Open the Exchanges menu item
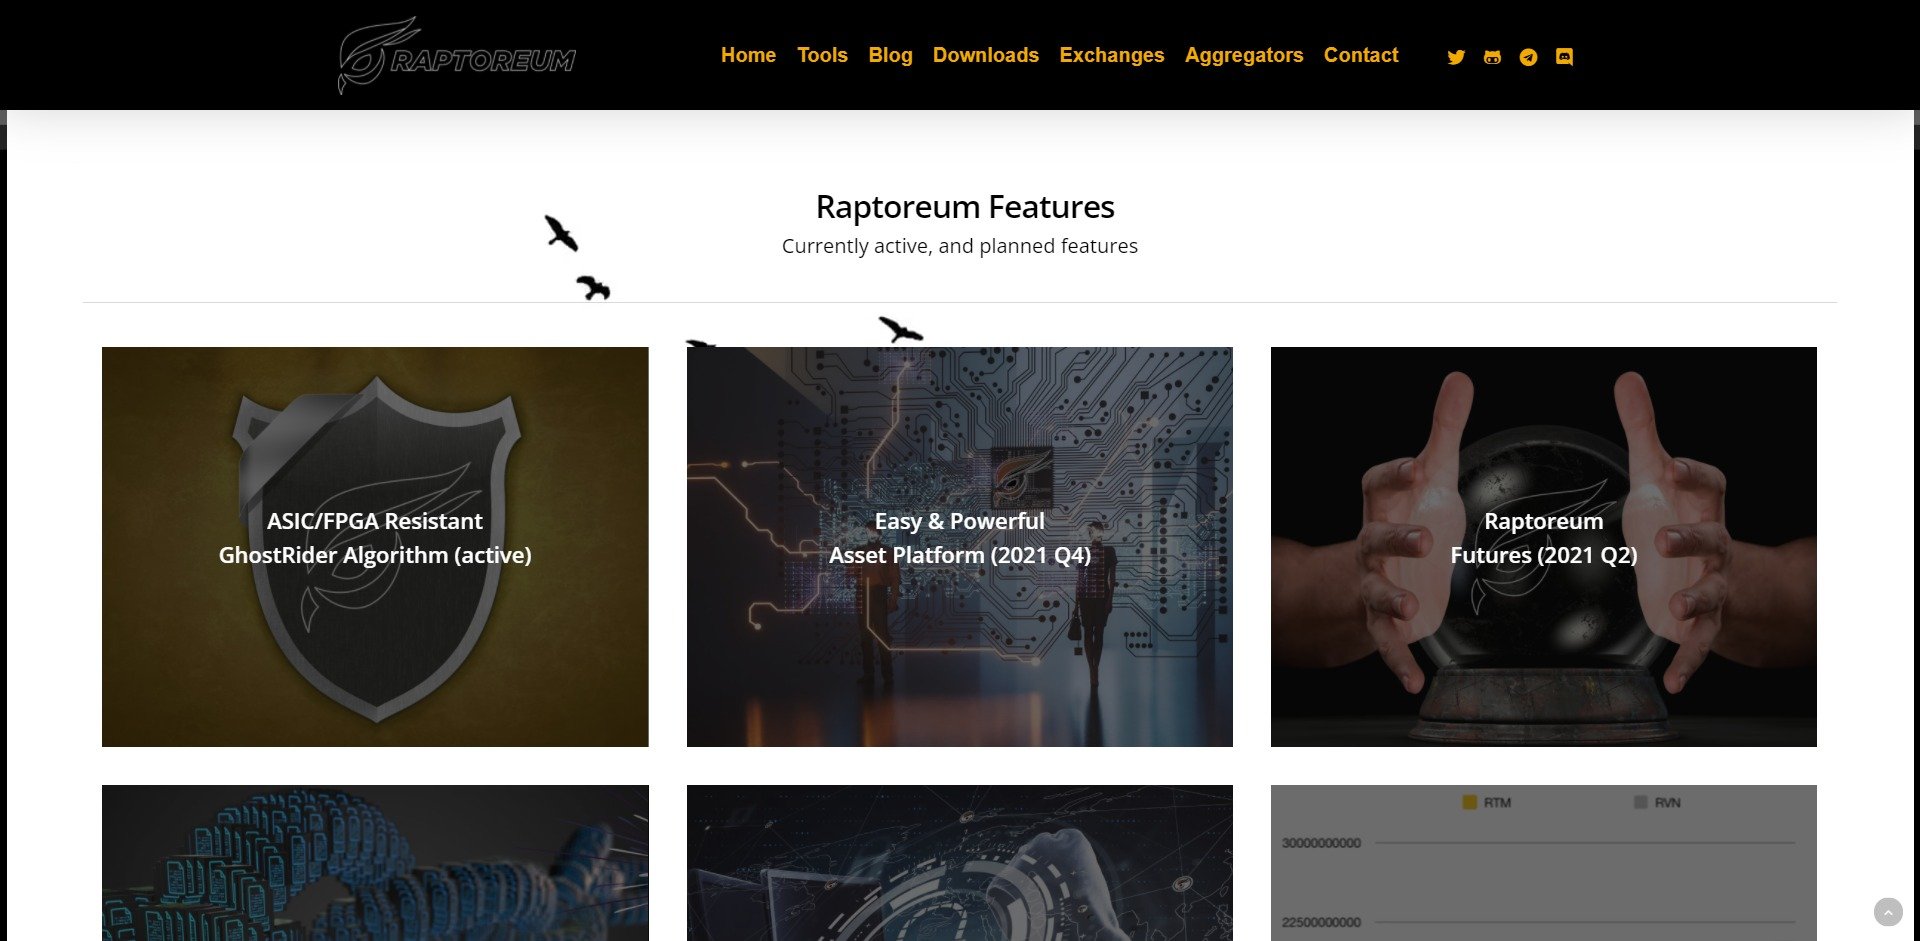Viewport: 1920px width, 941px height. 1111,55
